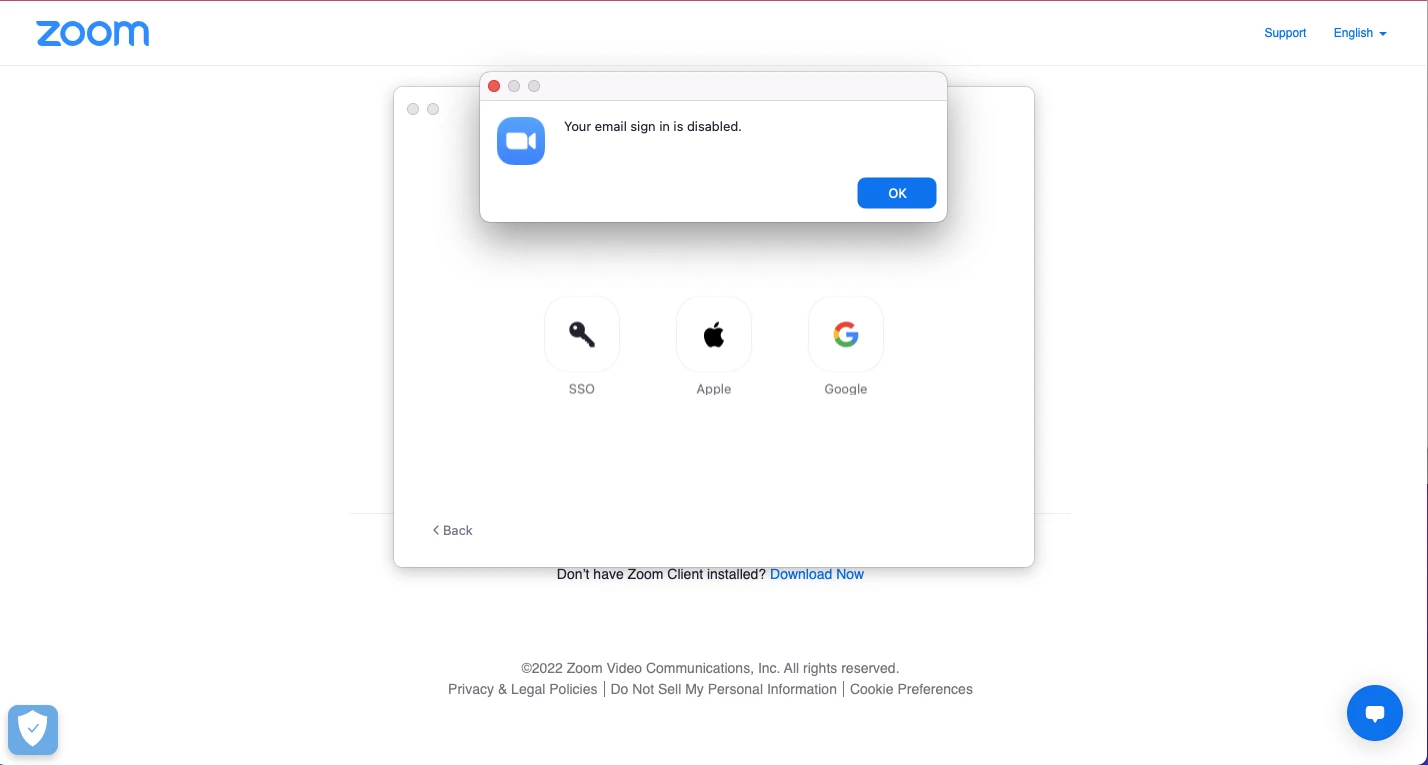
Task: Click the Back text button
Action: point(458,530)
